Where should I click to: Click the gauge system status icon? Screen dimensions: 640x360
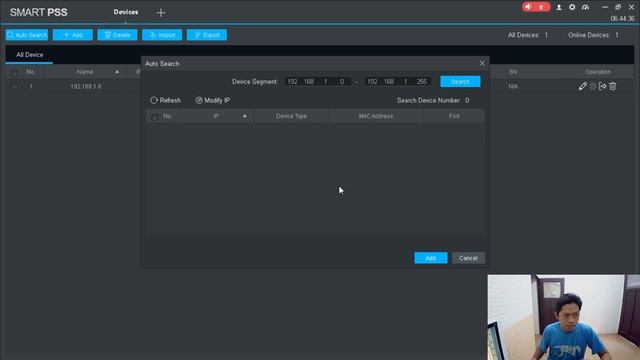tap(585, 7)
